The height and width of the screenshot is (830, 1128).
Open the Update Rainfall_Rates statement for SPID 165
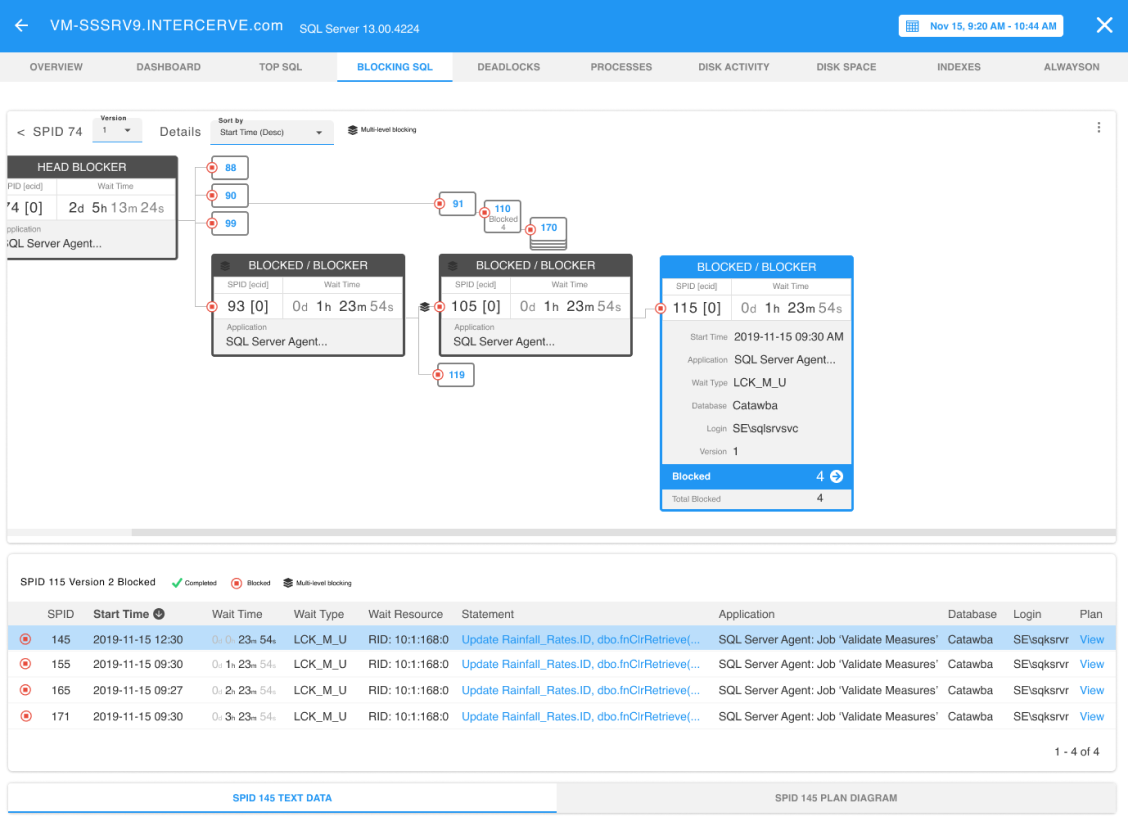point(580,690)
